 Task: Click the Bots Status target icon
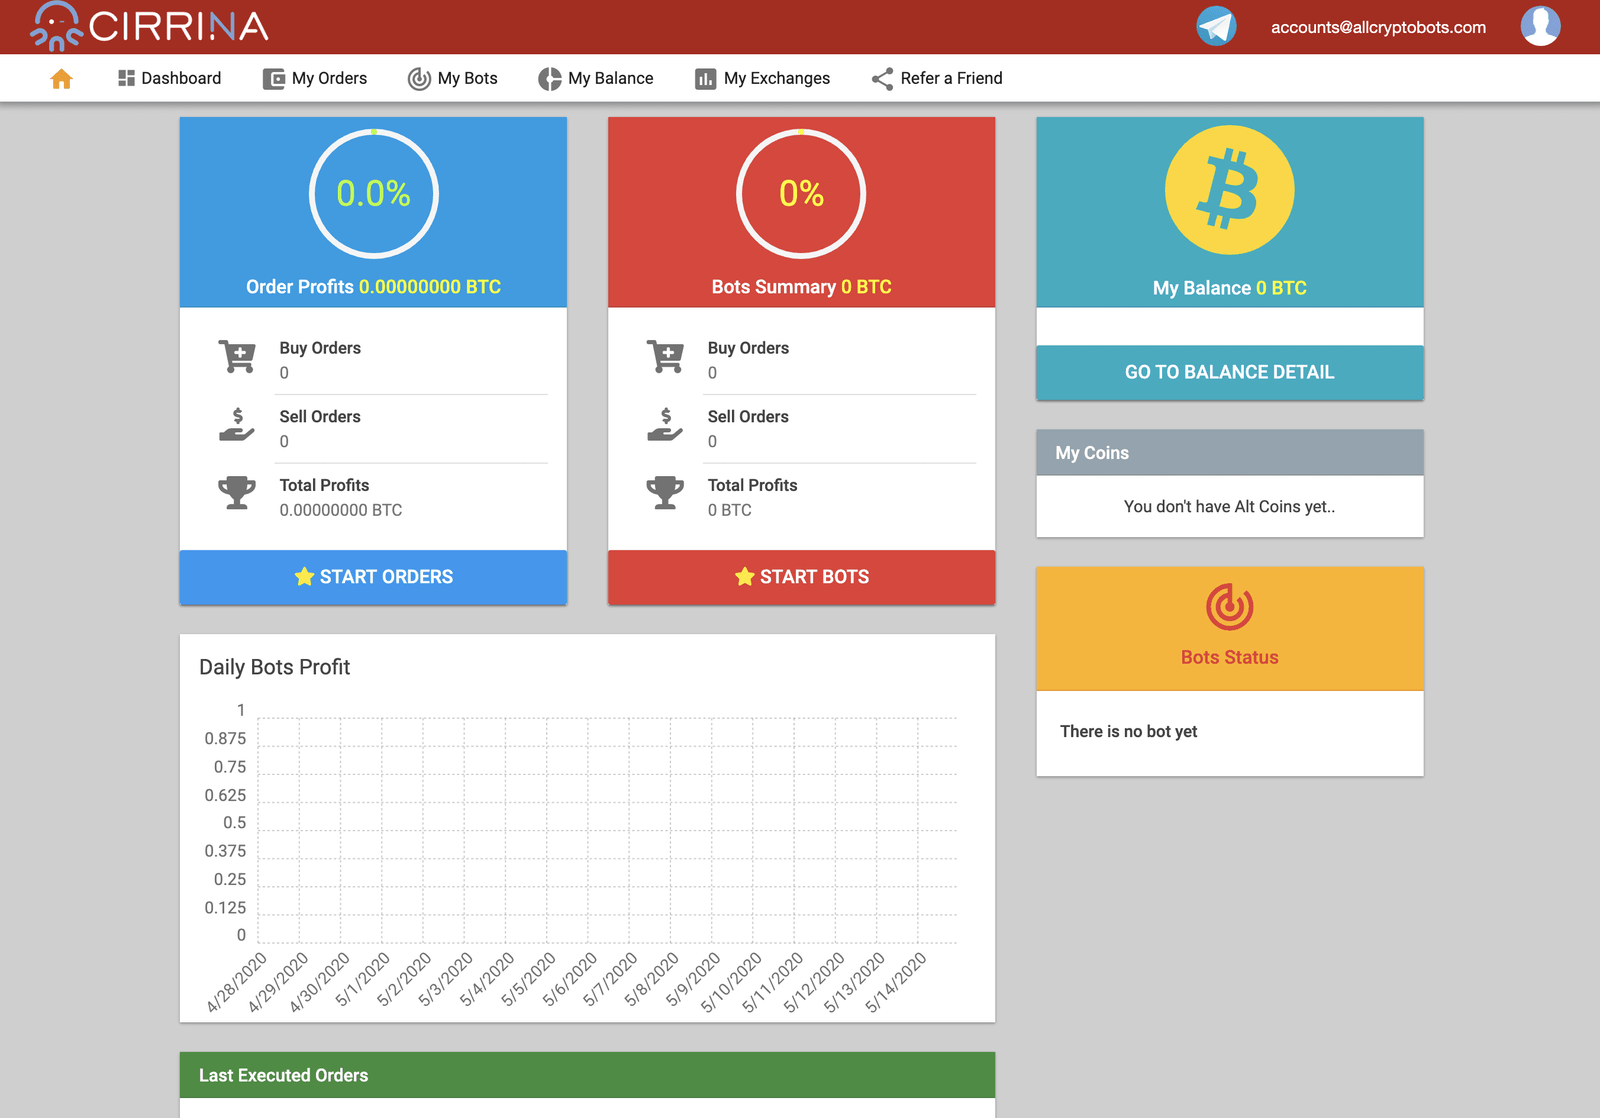pos(1229,607)
